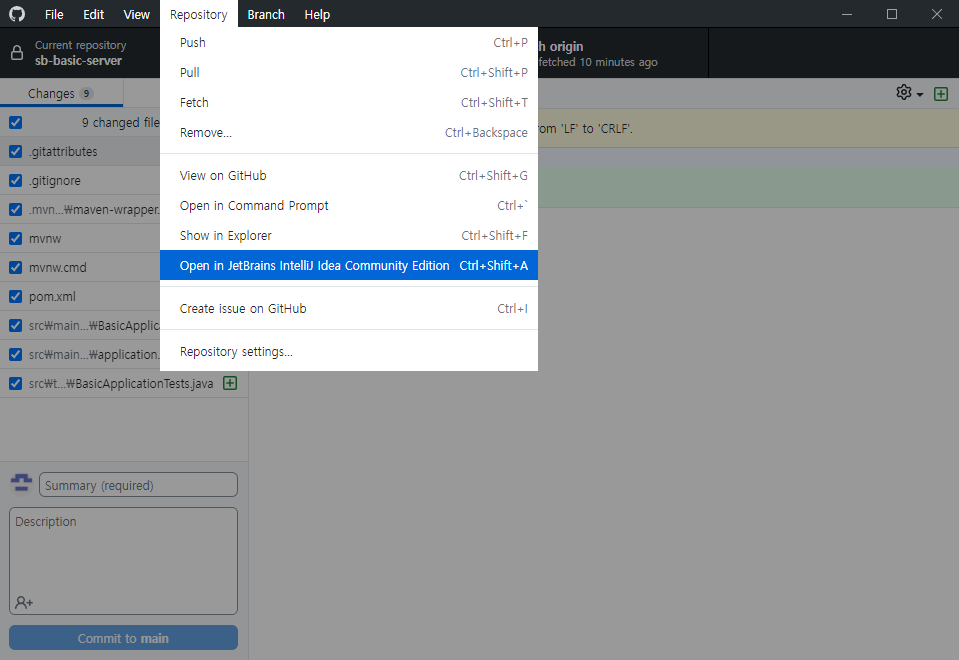Open in JetBrains IntelliJ Idea Community Edition

point(349,265)
